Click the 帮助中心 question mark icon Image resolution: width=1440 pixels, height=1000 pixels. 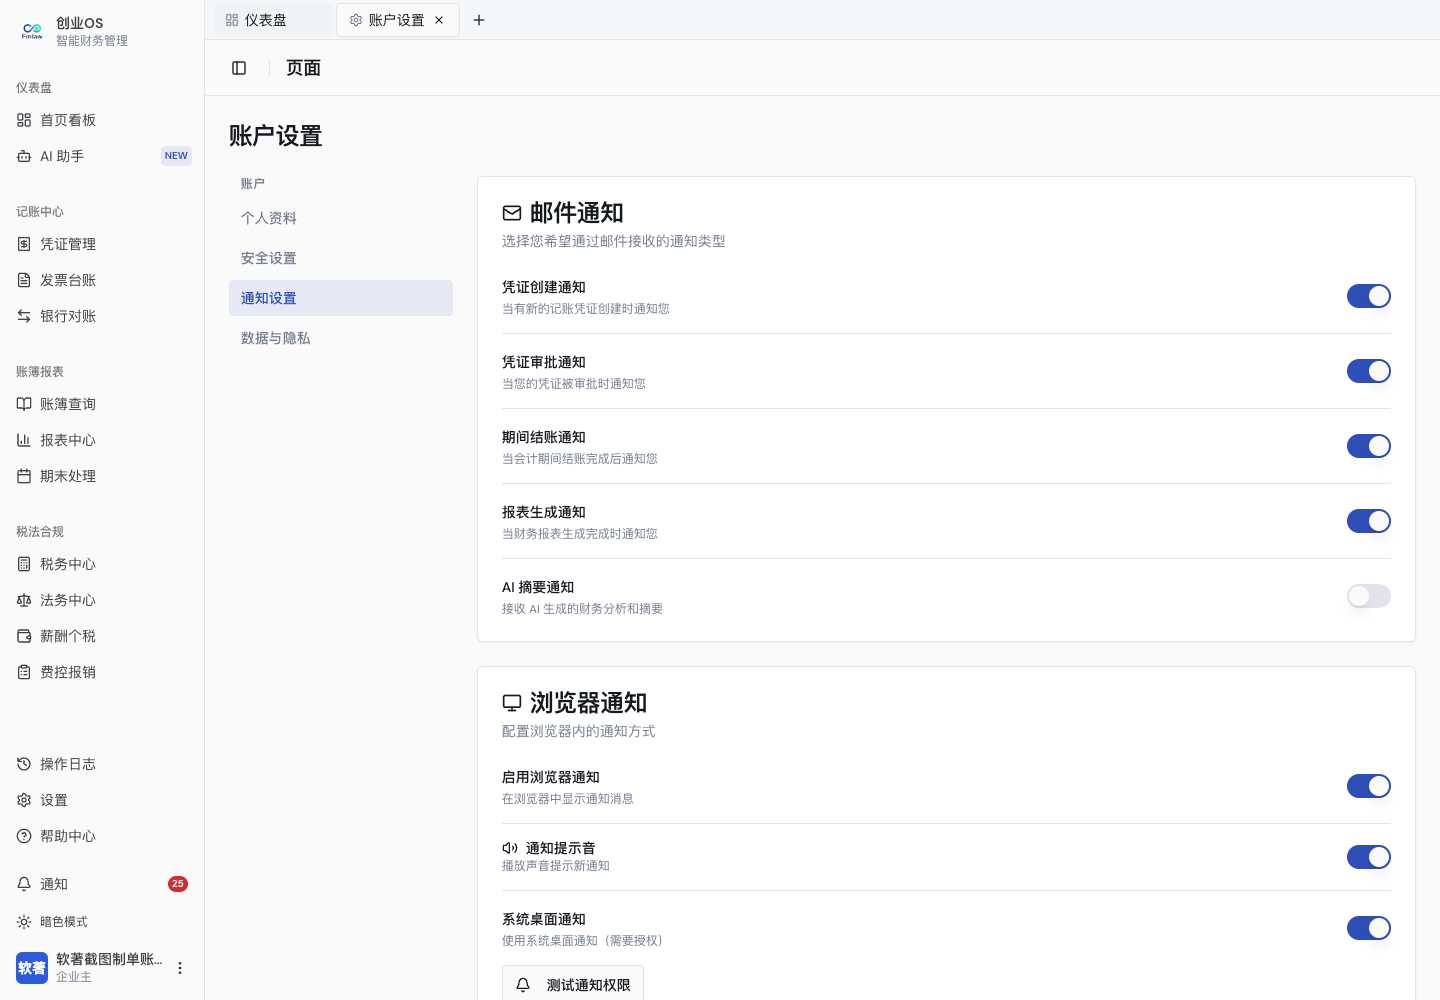tap(24, 836)
